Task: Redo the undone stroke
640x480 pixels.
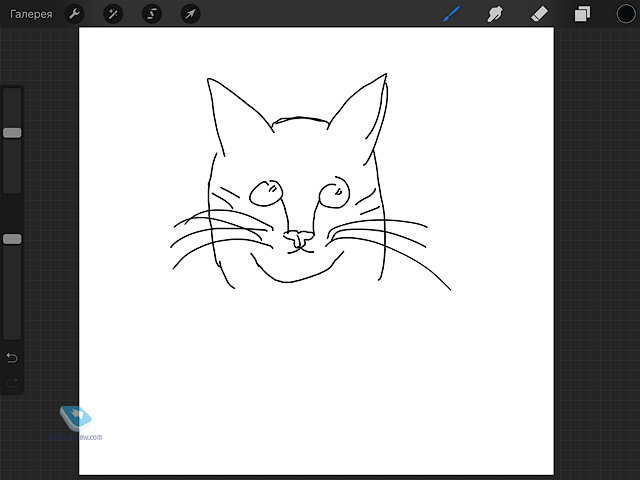Action: click(12, 382)
